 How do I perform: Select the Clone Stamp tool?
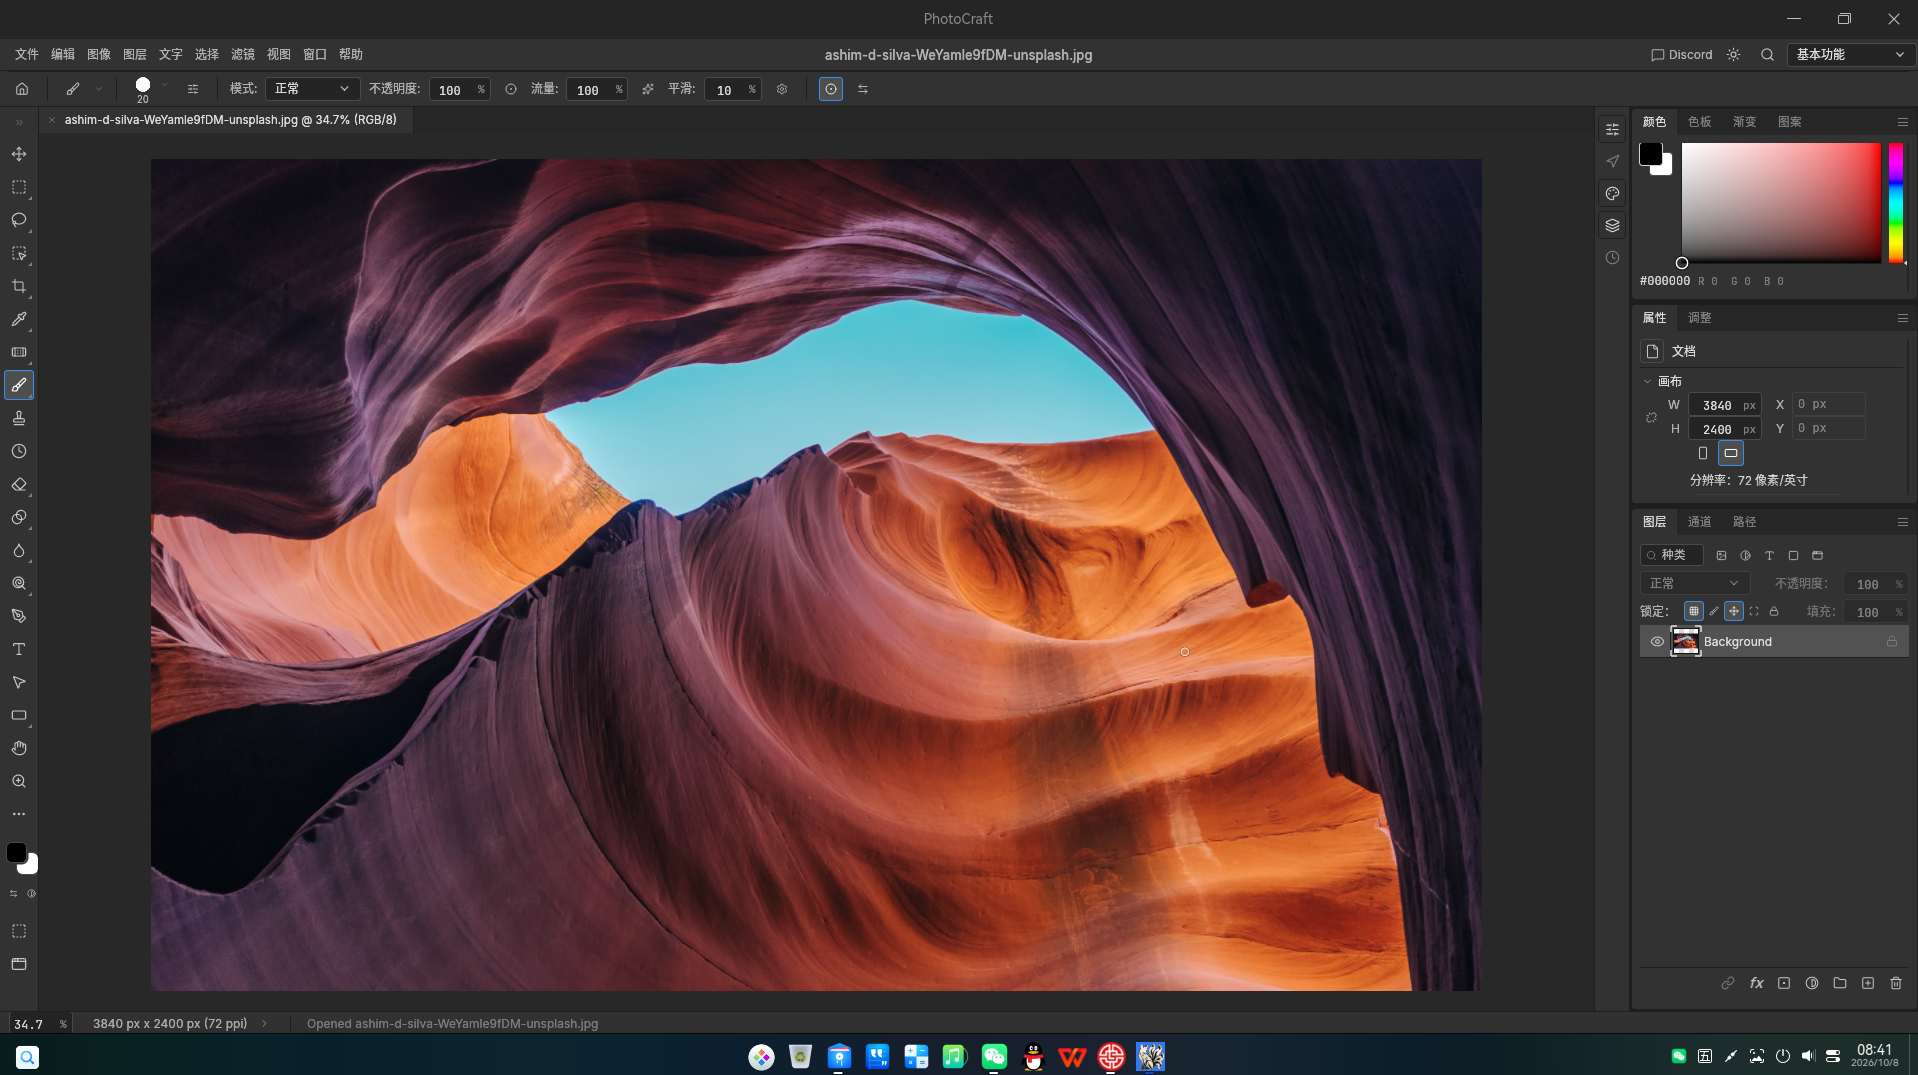pos(19,418)
